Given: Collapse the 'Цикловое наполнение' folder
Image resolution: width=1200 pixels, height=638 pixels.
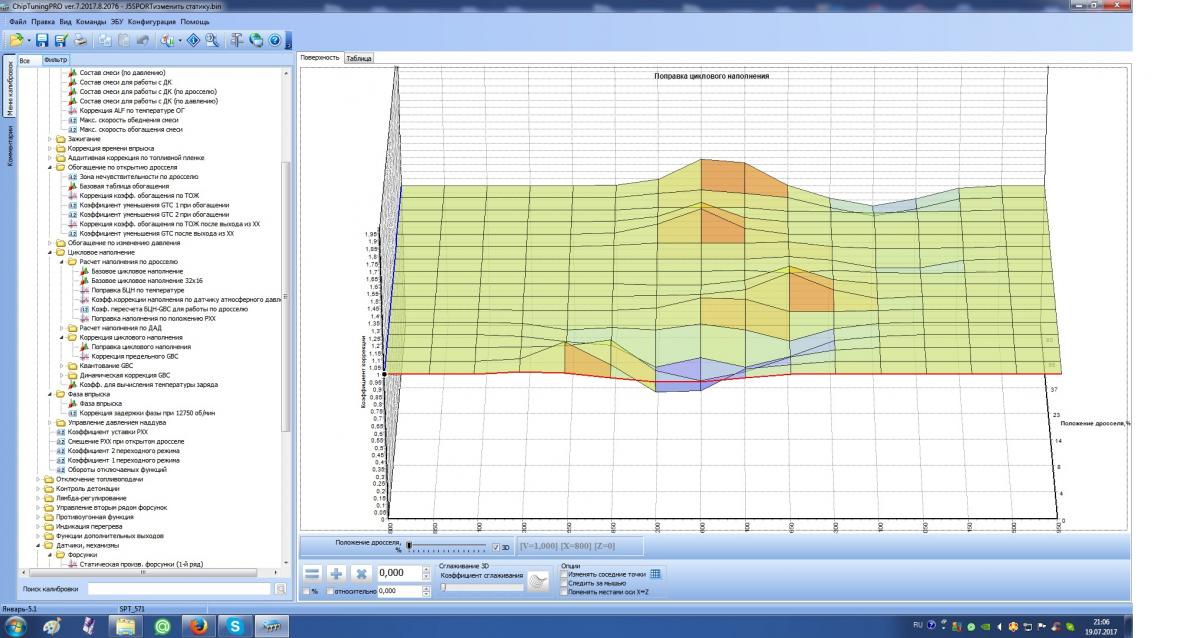Looking at the screenshot, I should point(51,253).
